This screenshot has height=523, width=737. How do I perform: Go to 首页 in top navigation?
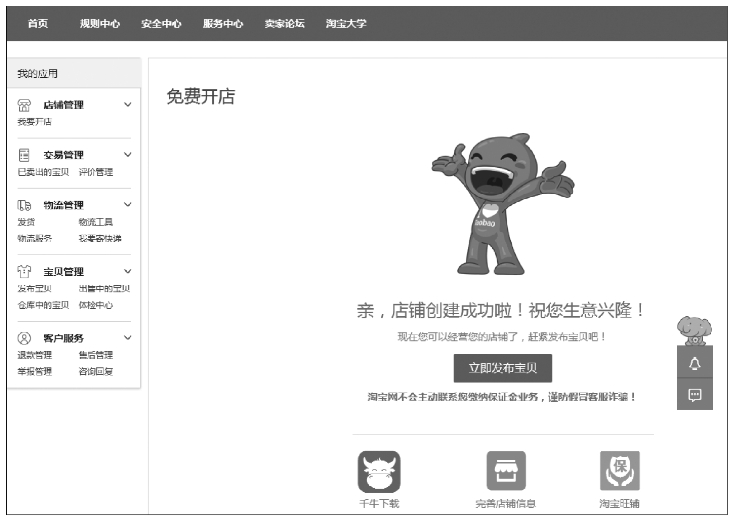pyautogui.click(x=38, y=23)
